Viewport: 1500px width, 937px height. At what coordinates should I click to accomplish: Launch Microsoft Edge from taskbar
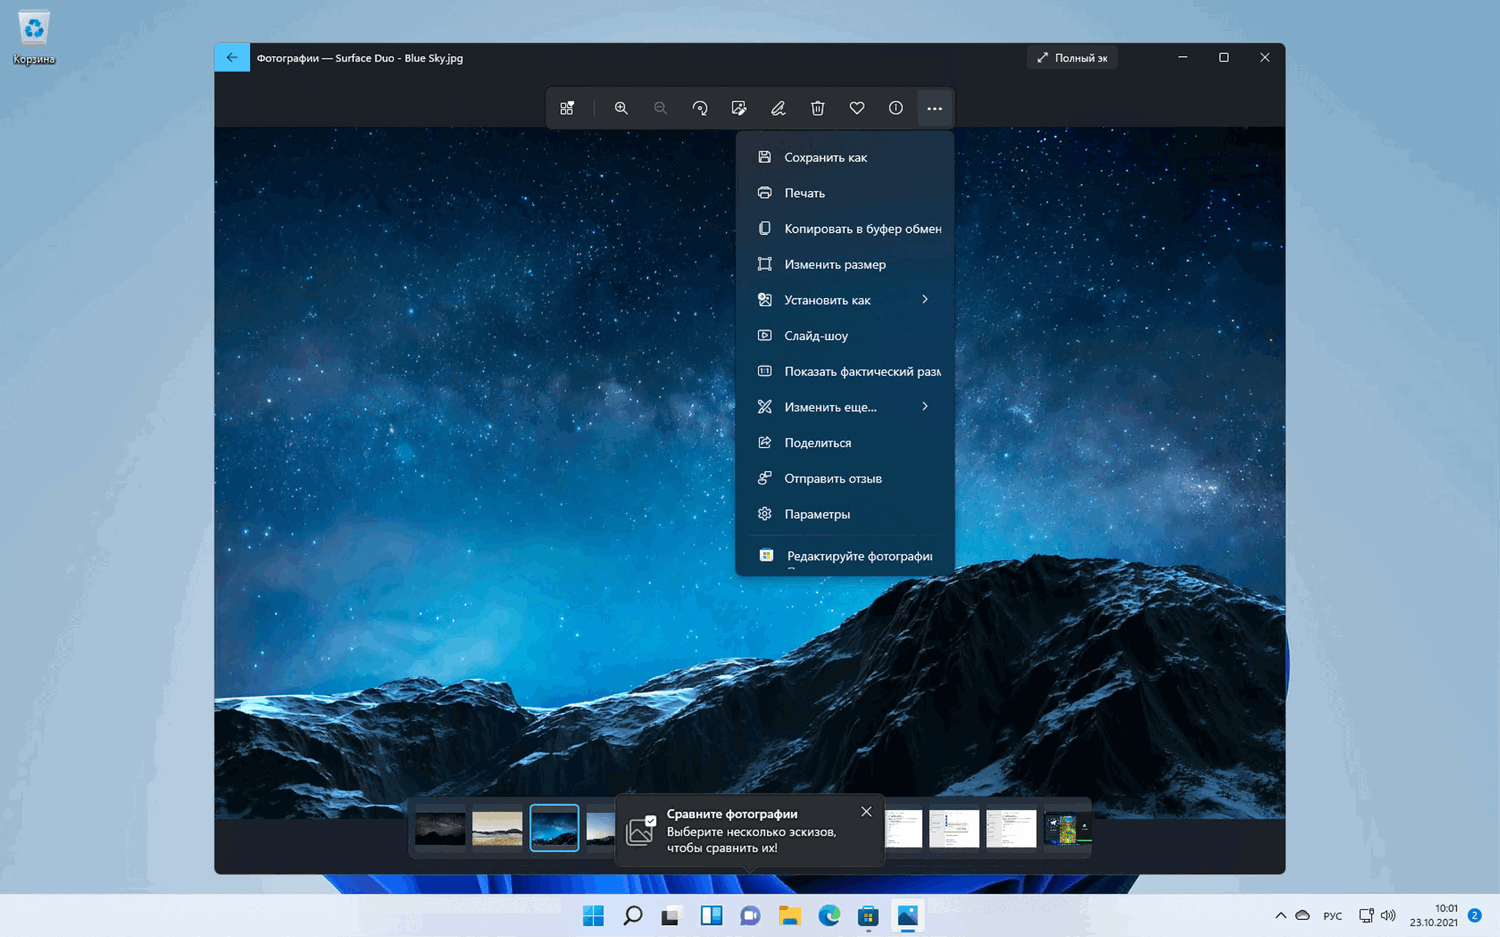pyautogui.click(x=829, y=916)
